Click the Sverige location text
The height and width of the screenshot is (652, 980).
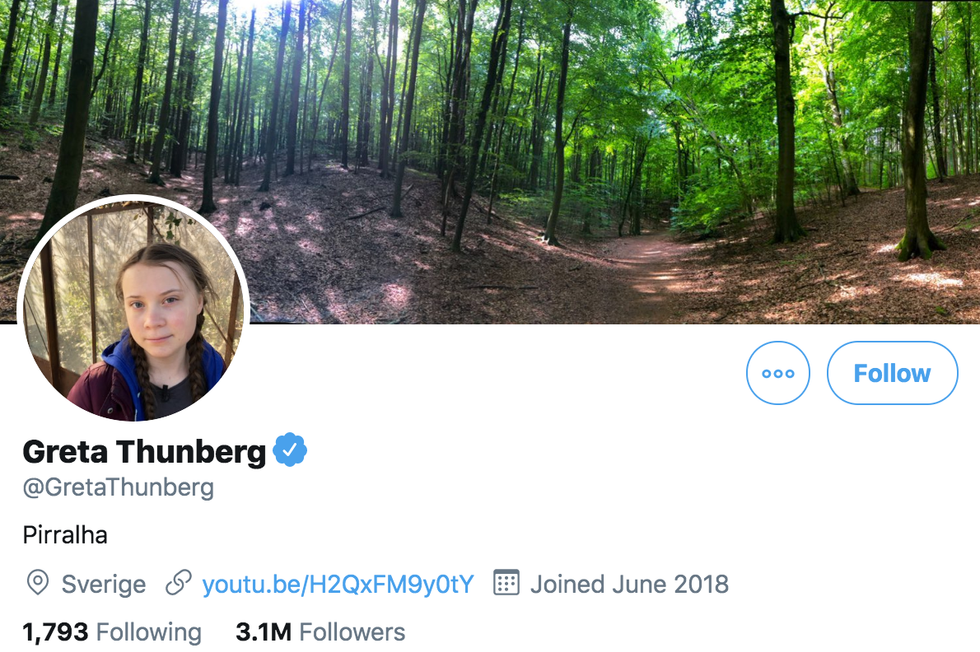tap(104, 584)
